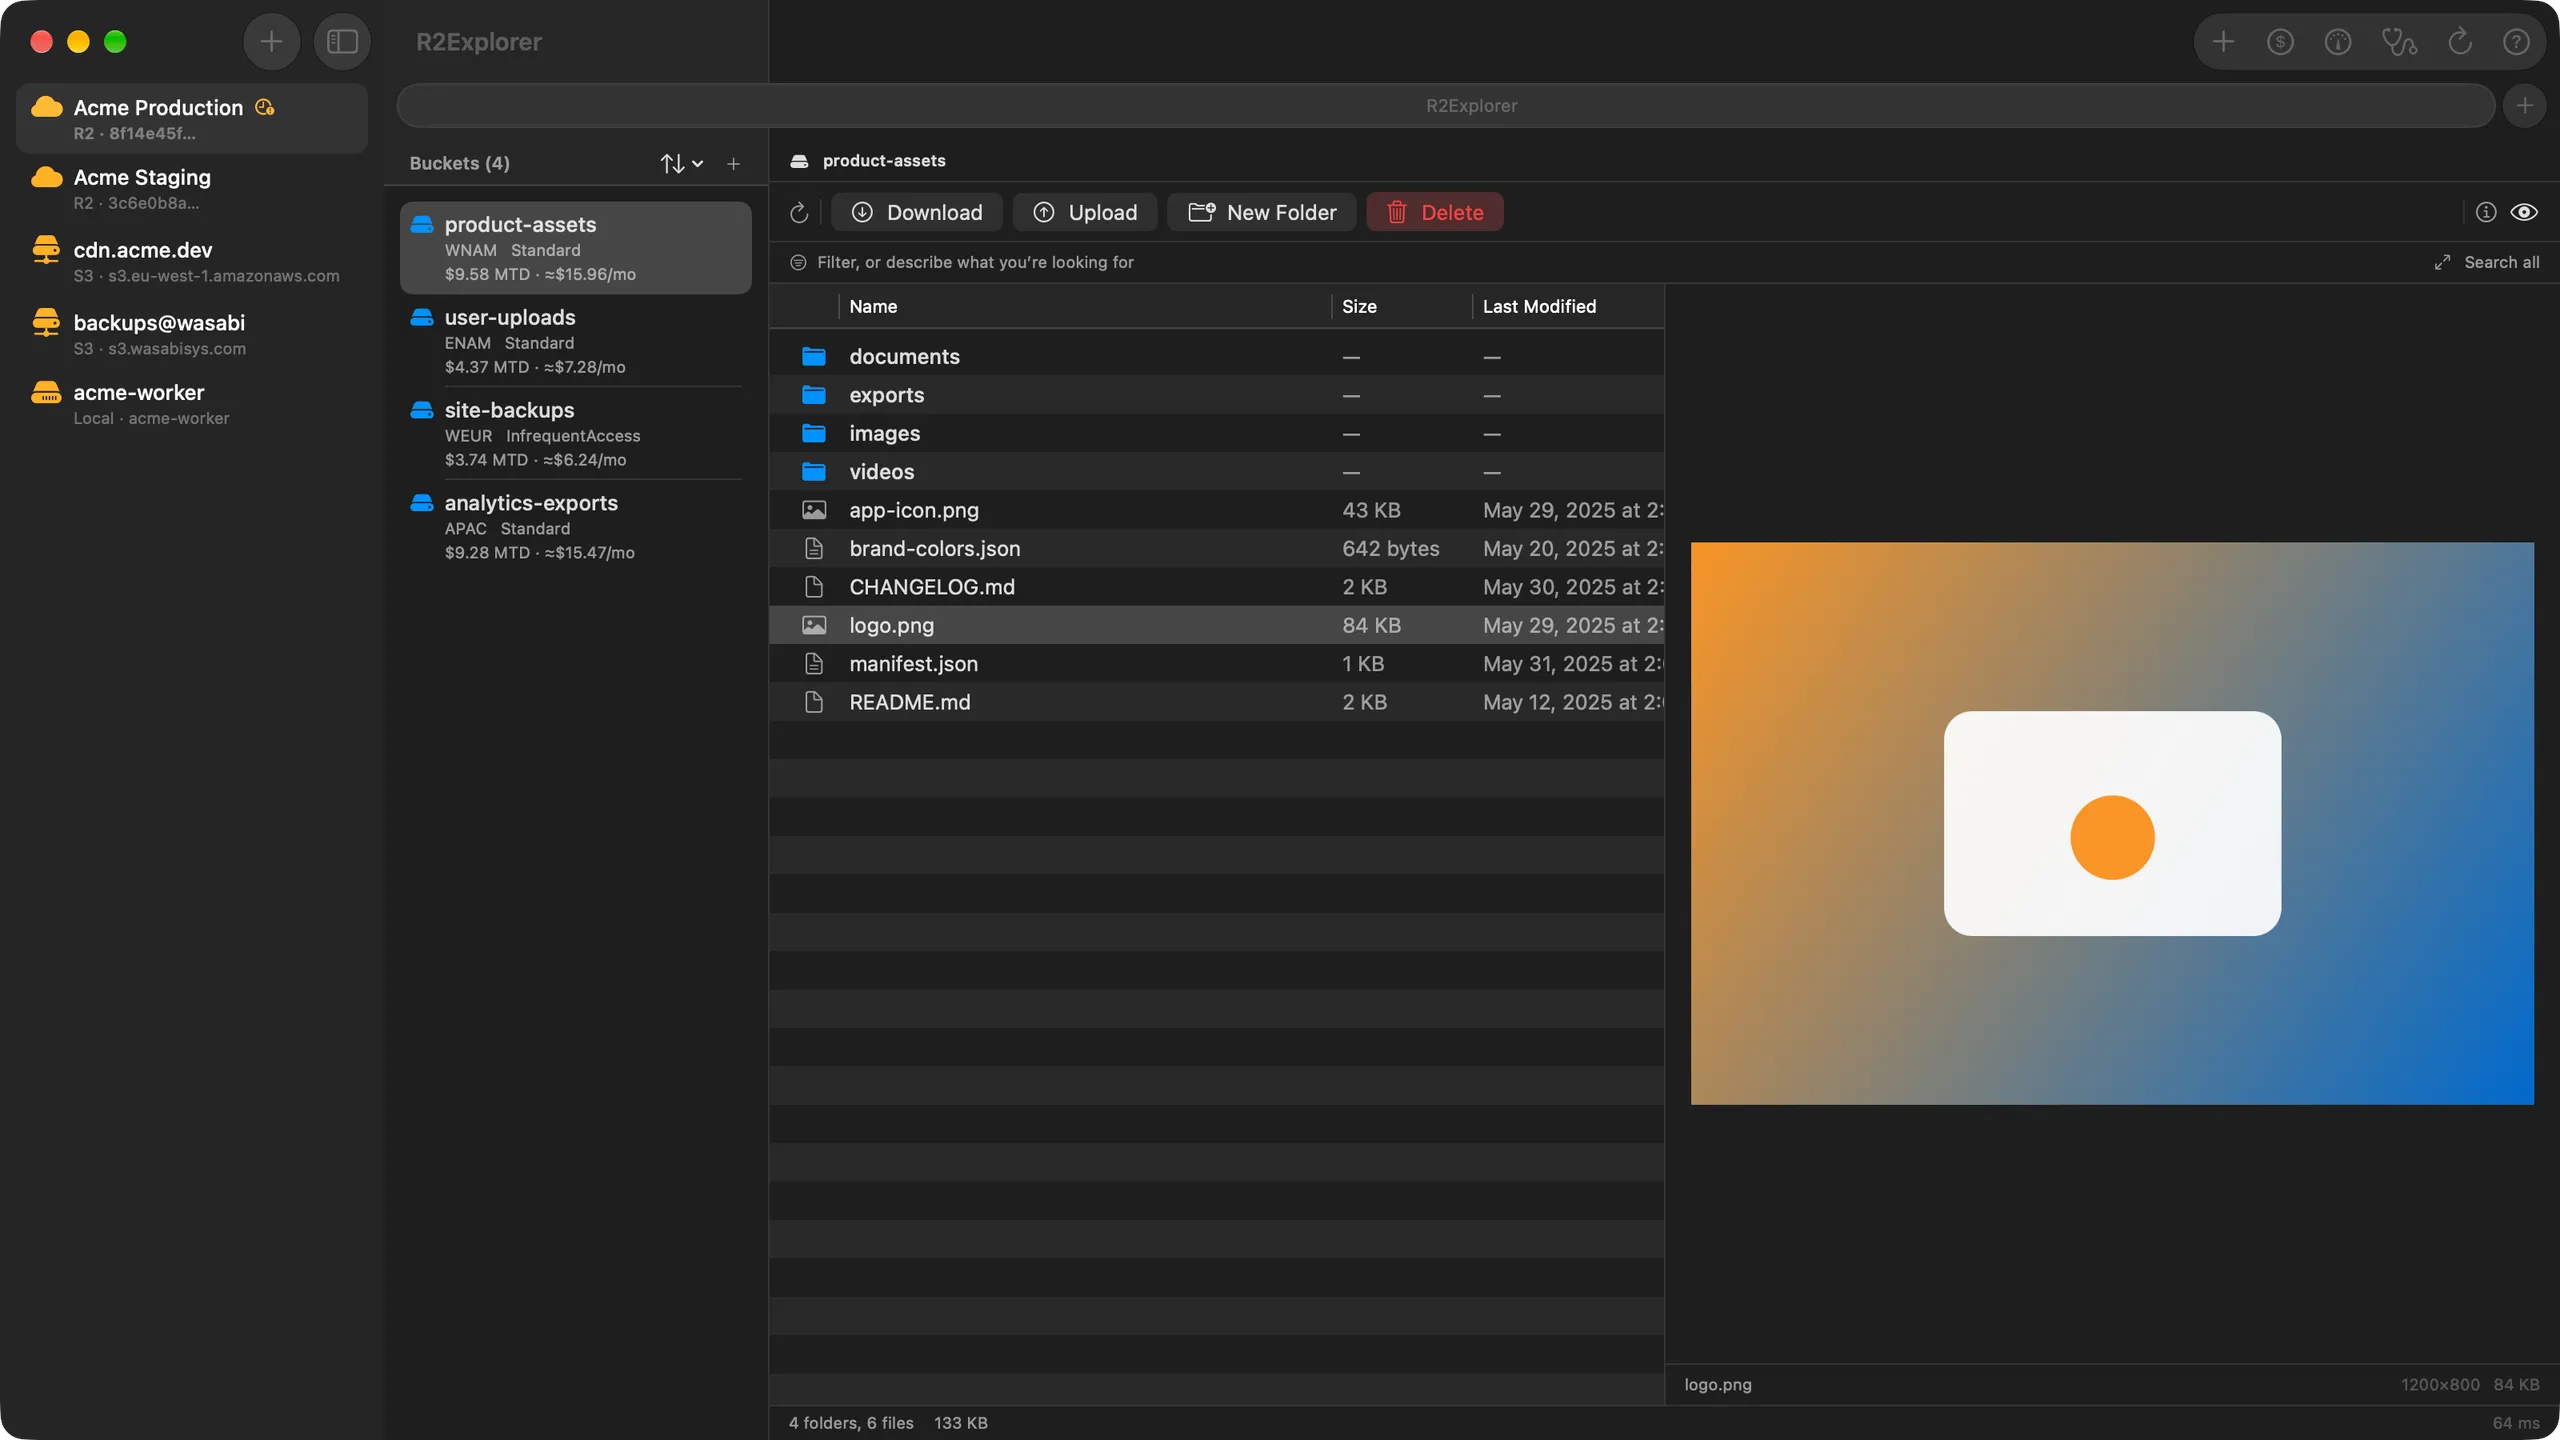Select the videos folder row
The width and height of the screenshot is (2560, 1440).
tap(1217, 471)
